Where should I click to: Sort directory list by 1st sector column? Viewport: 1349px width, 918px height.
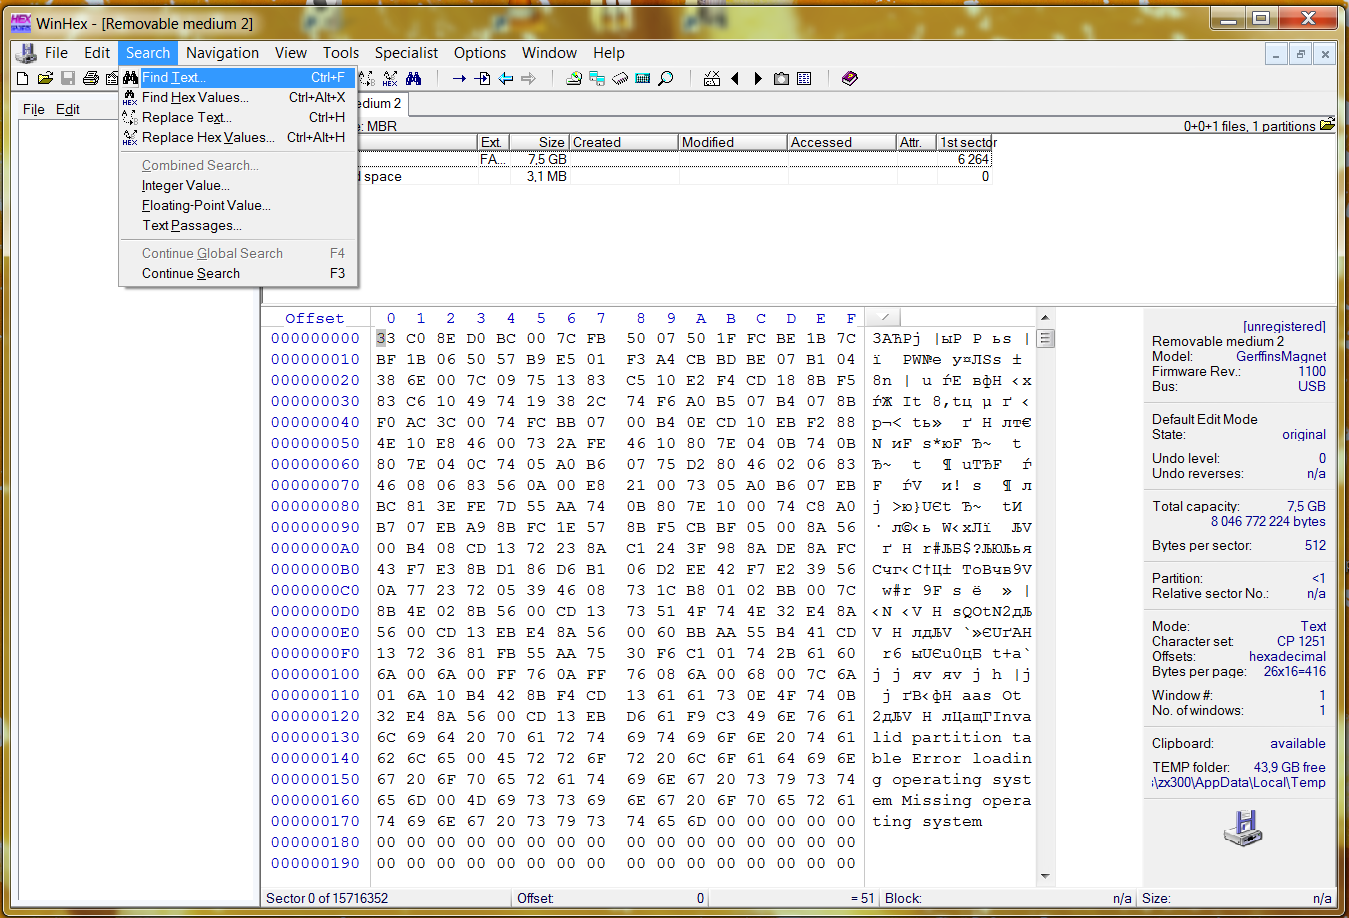[x=966, y=142]
